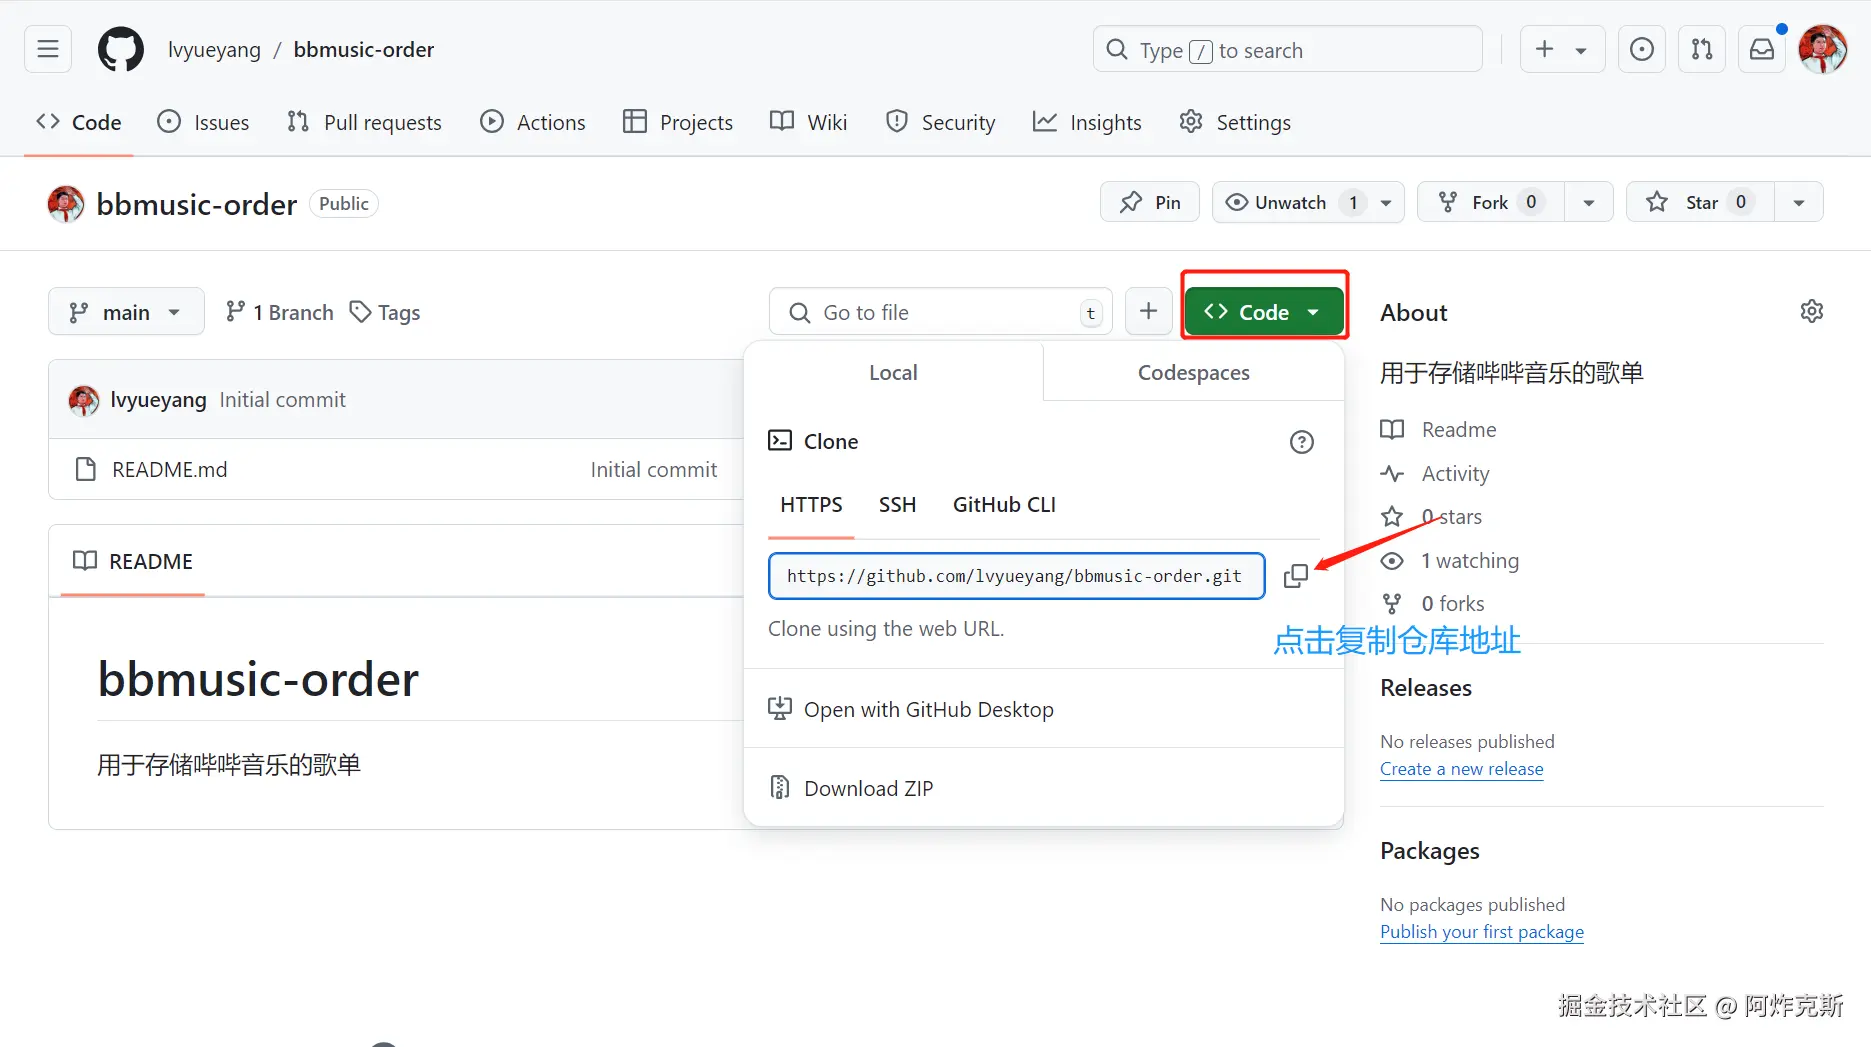Switch to the Security tab

coord(941,122)
